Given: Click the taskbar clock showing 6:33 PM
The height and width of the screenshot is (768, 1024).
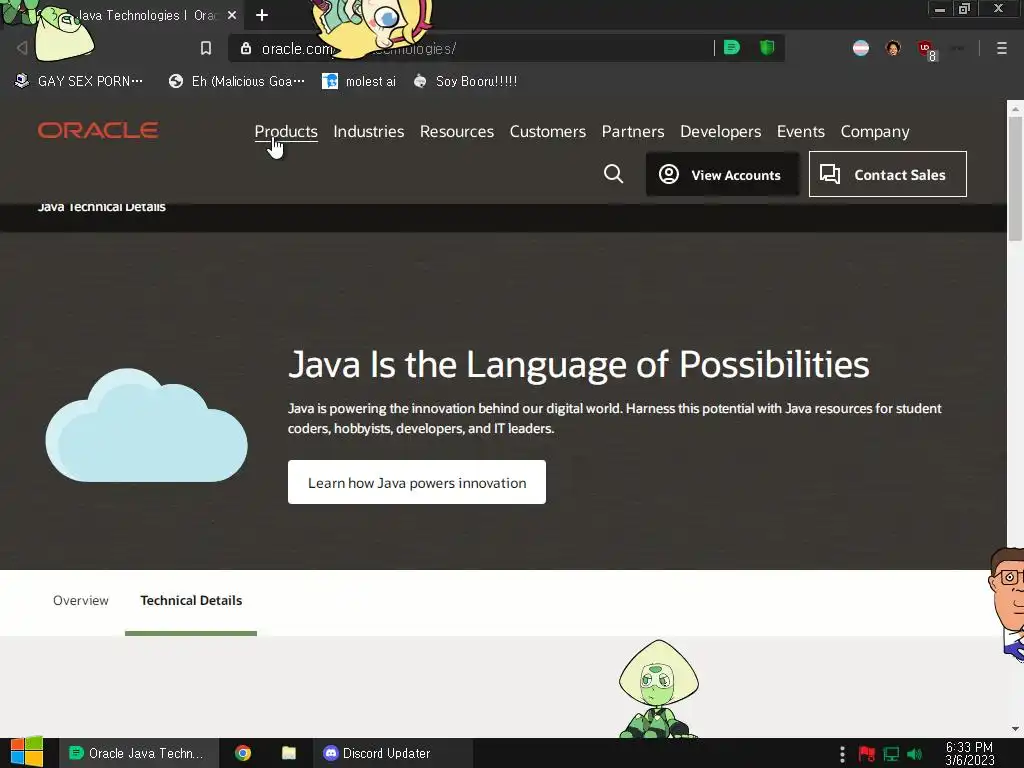Looking at the screenshot, I should (x=969, y=753).
